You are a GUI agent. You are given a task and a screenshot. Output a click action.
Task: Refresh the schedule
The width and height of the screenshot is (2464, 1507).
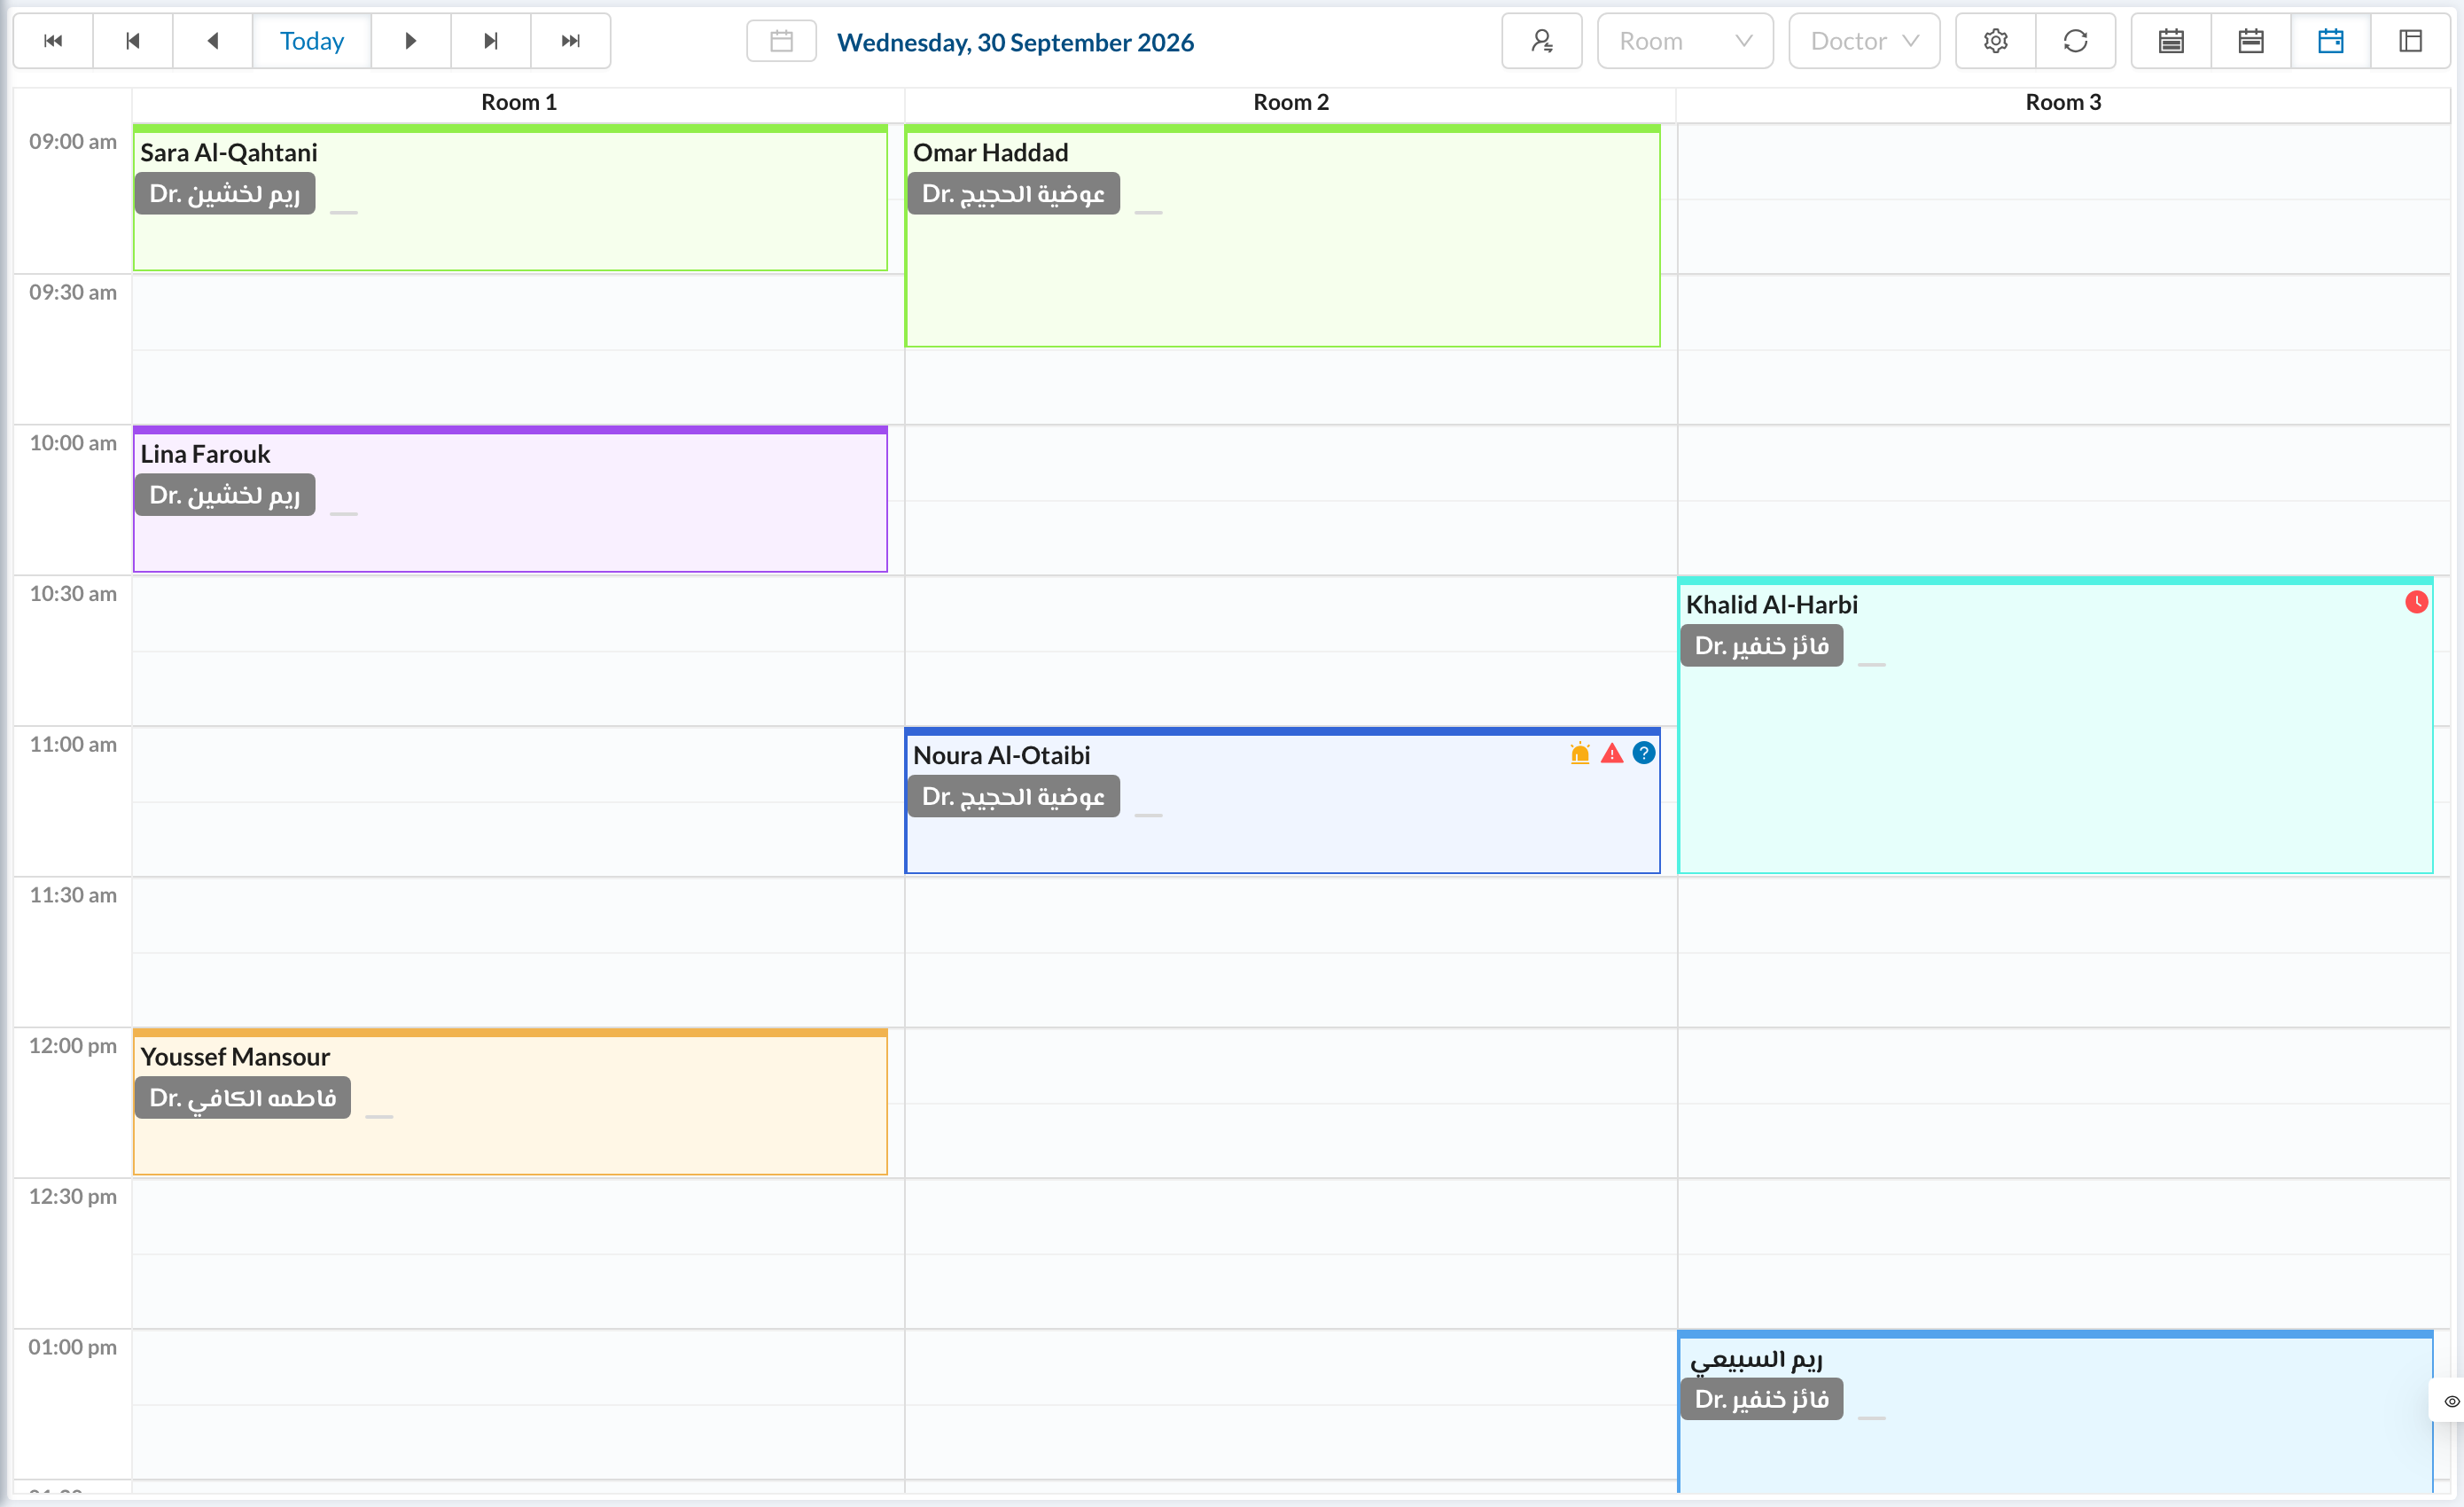click(x=2076, y=41)
